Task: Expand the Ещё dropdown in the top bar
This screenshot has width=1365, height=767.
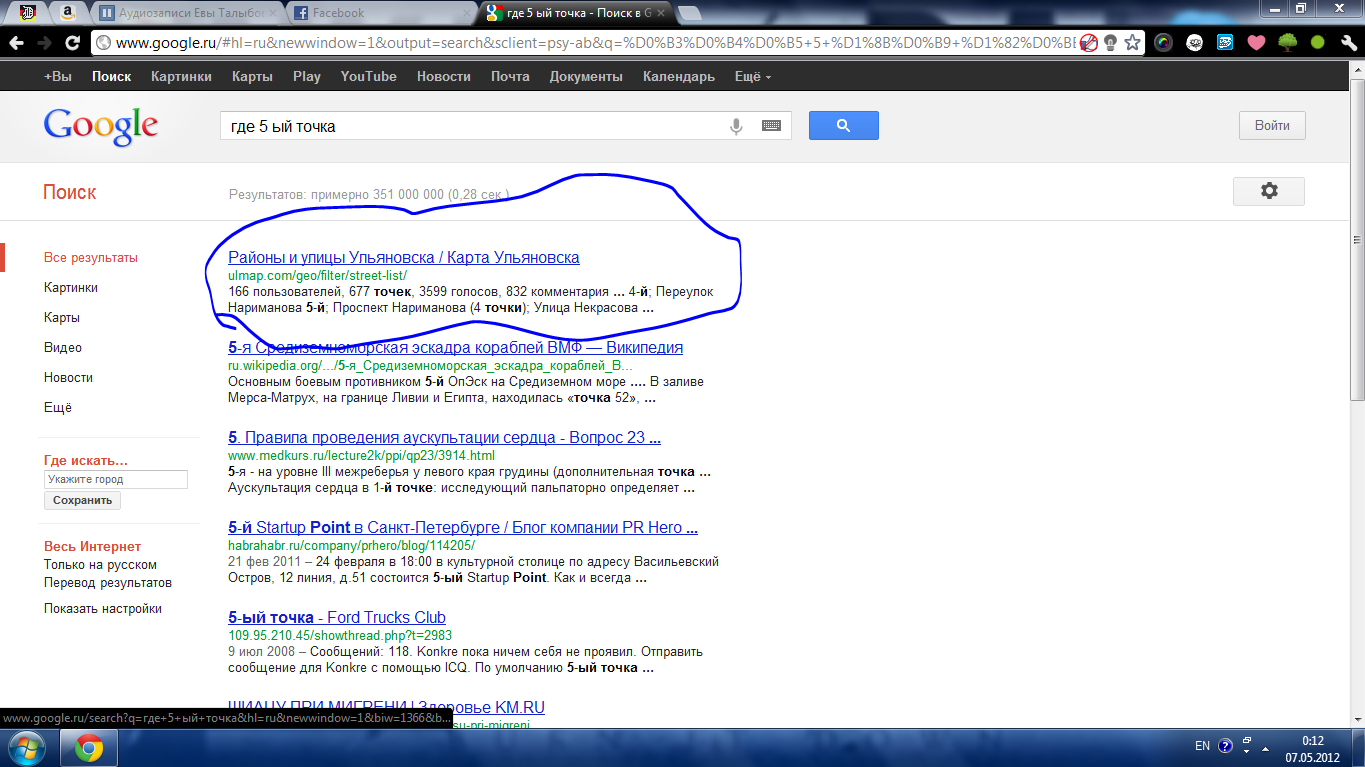Action: point(753,76)
